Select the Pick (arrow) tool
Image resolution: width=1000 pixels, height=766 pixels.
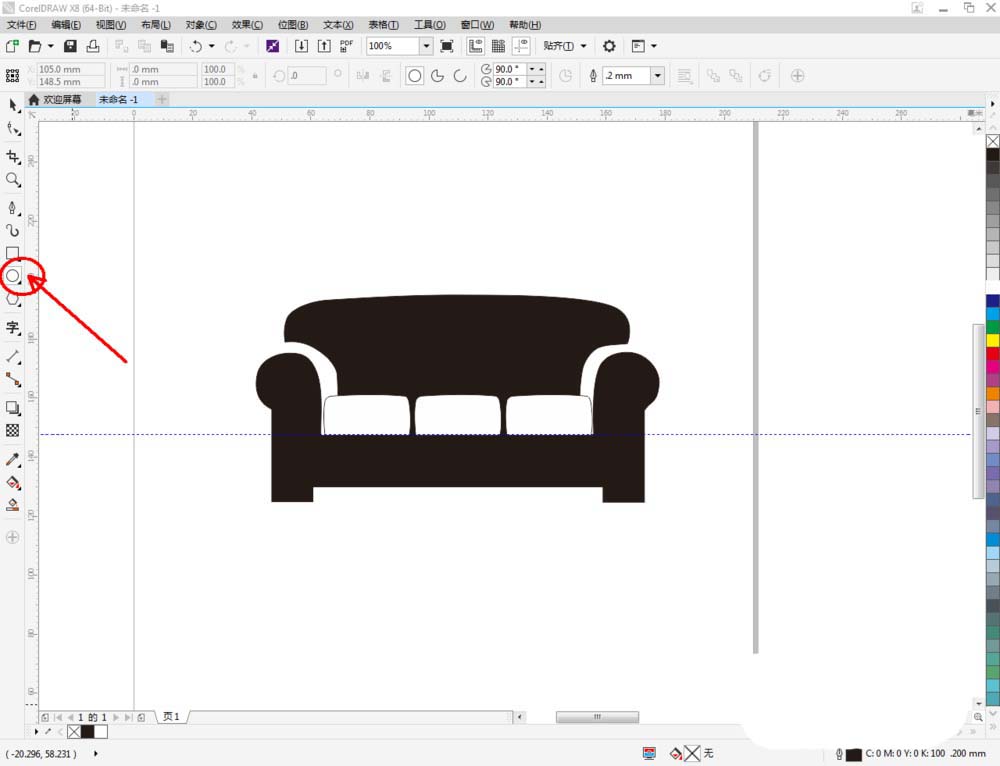(13, 105)
